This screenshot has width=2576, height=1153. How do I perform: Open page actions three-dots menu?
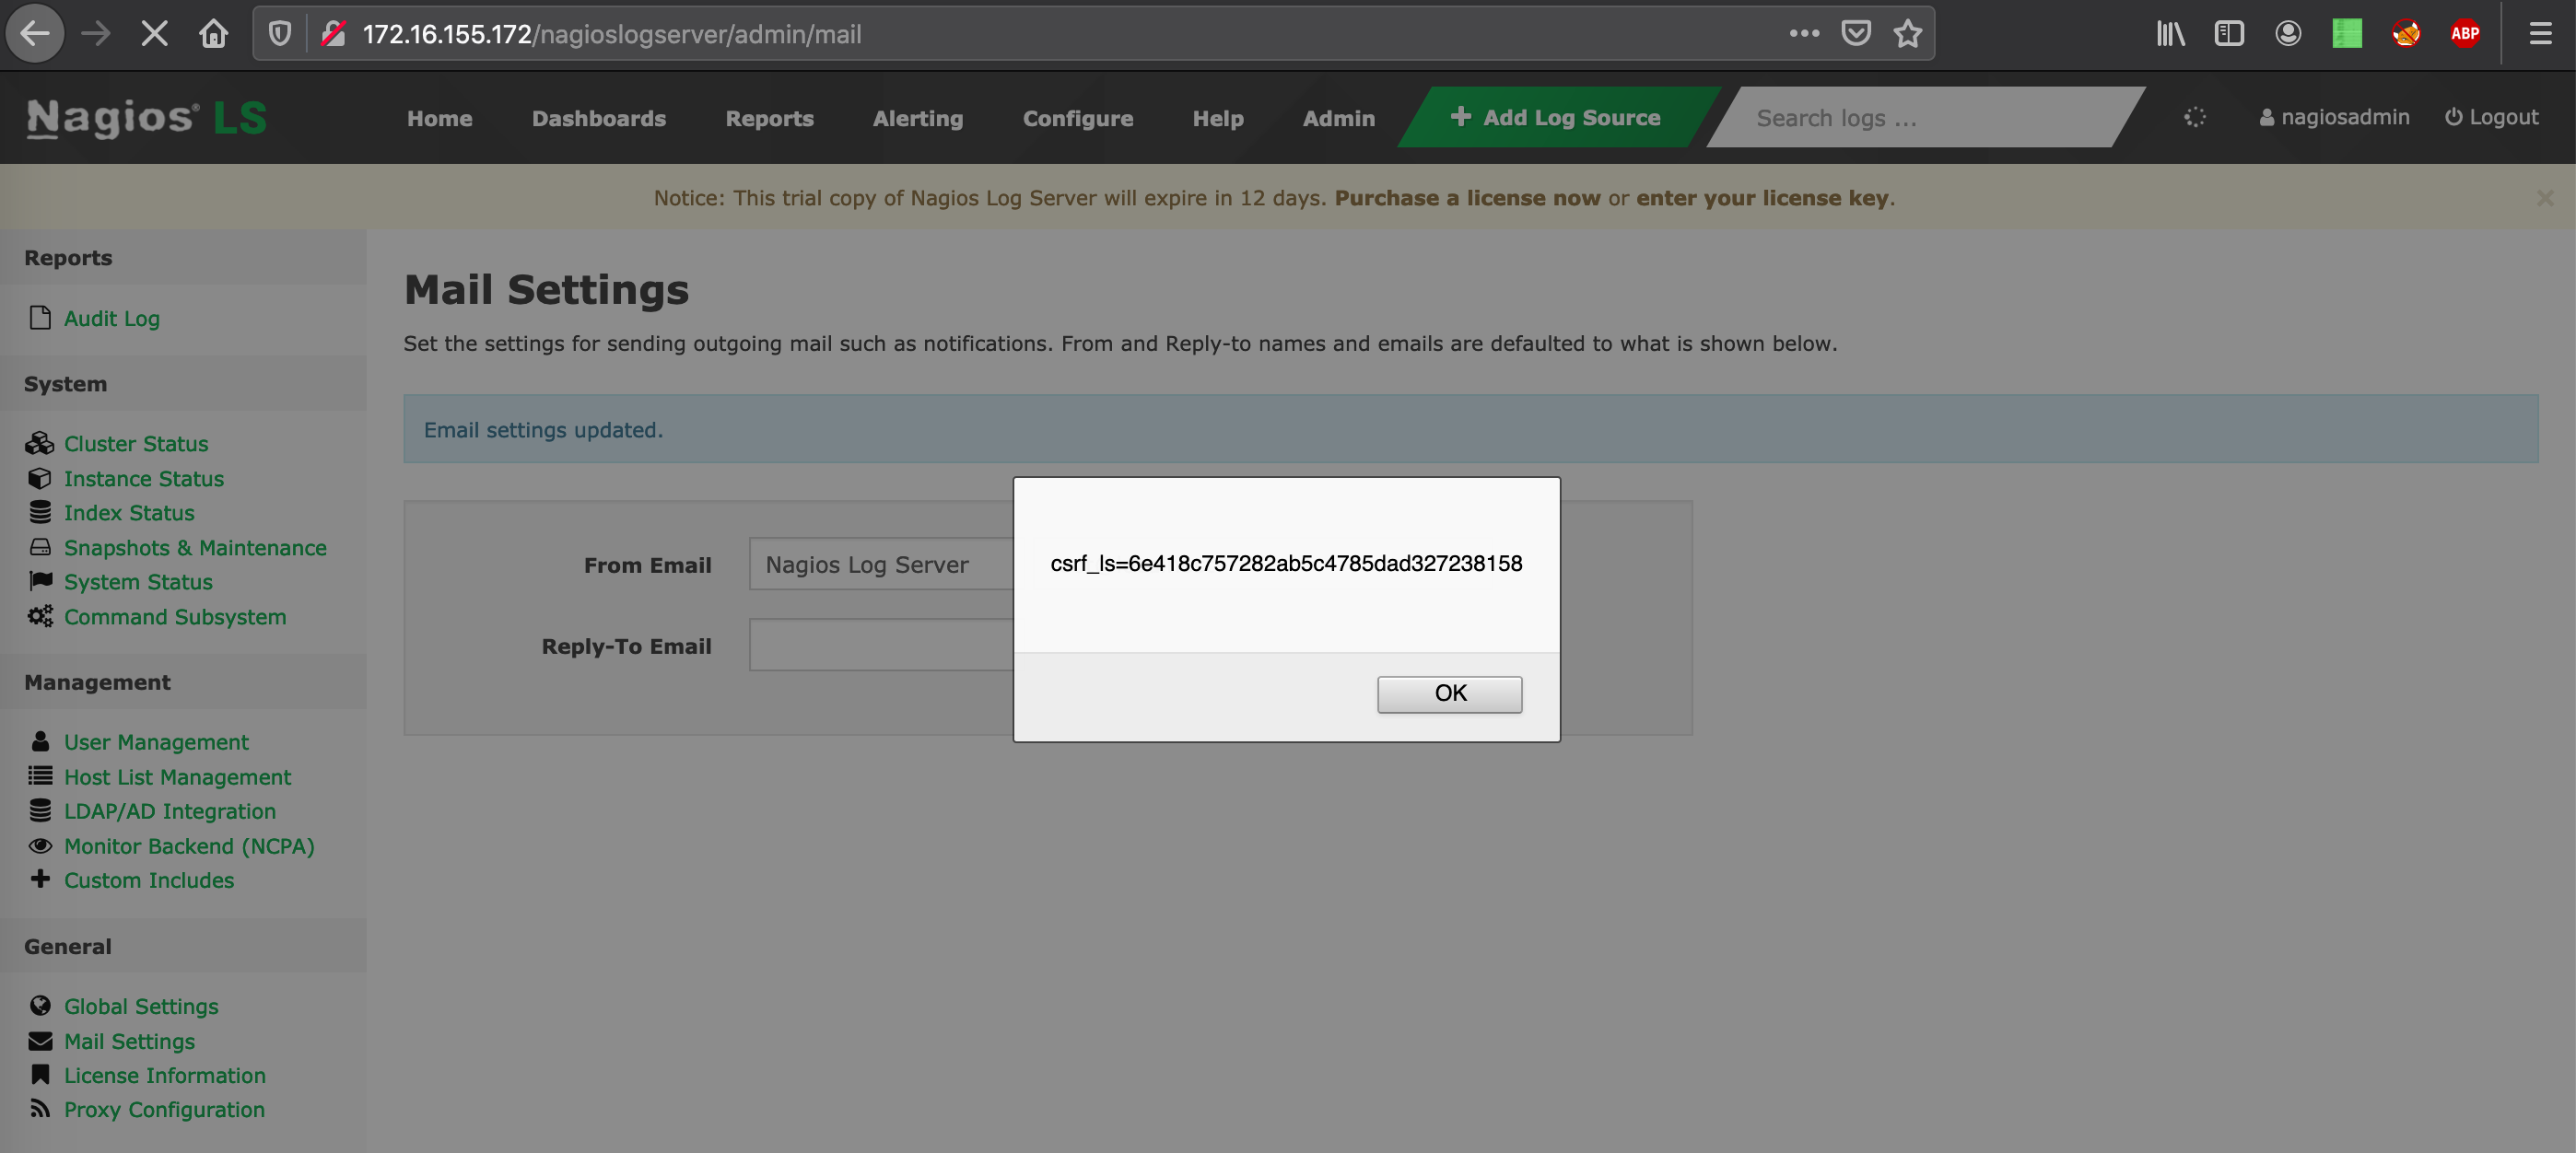point(1804,34)
